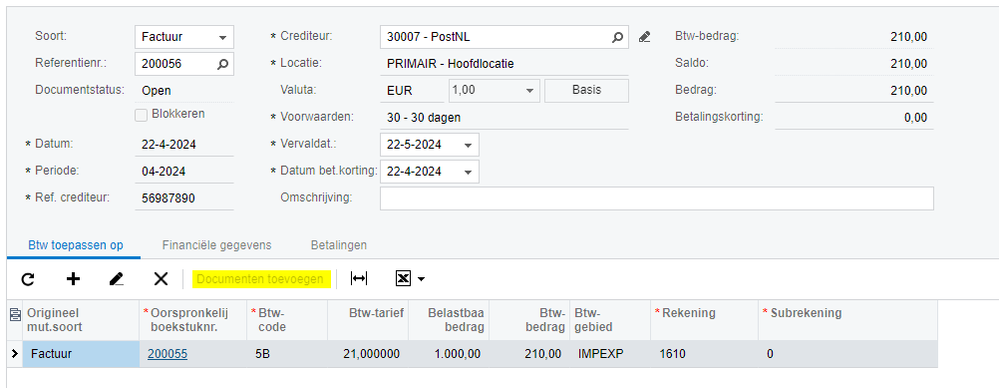
Task: Select the 21,000000 tarief cell
Action: [368, 354]
